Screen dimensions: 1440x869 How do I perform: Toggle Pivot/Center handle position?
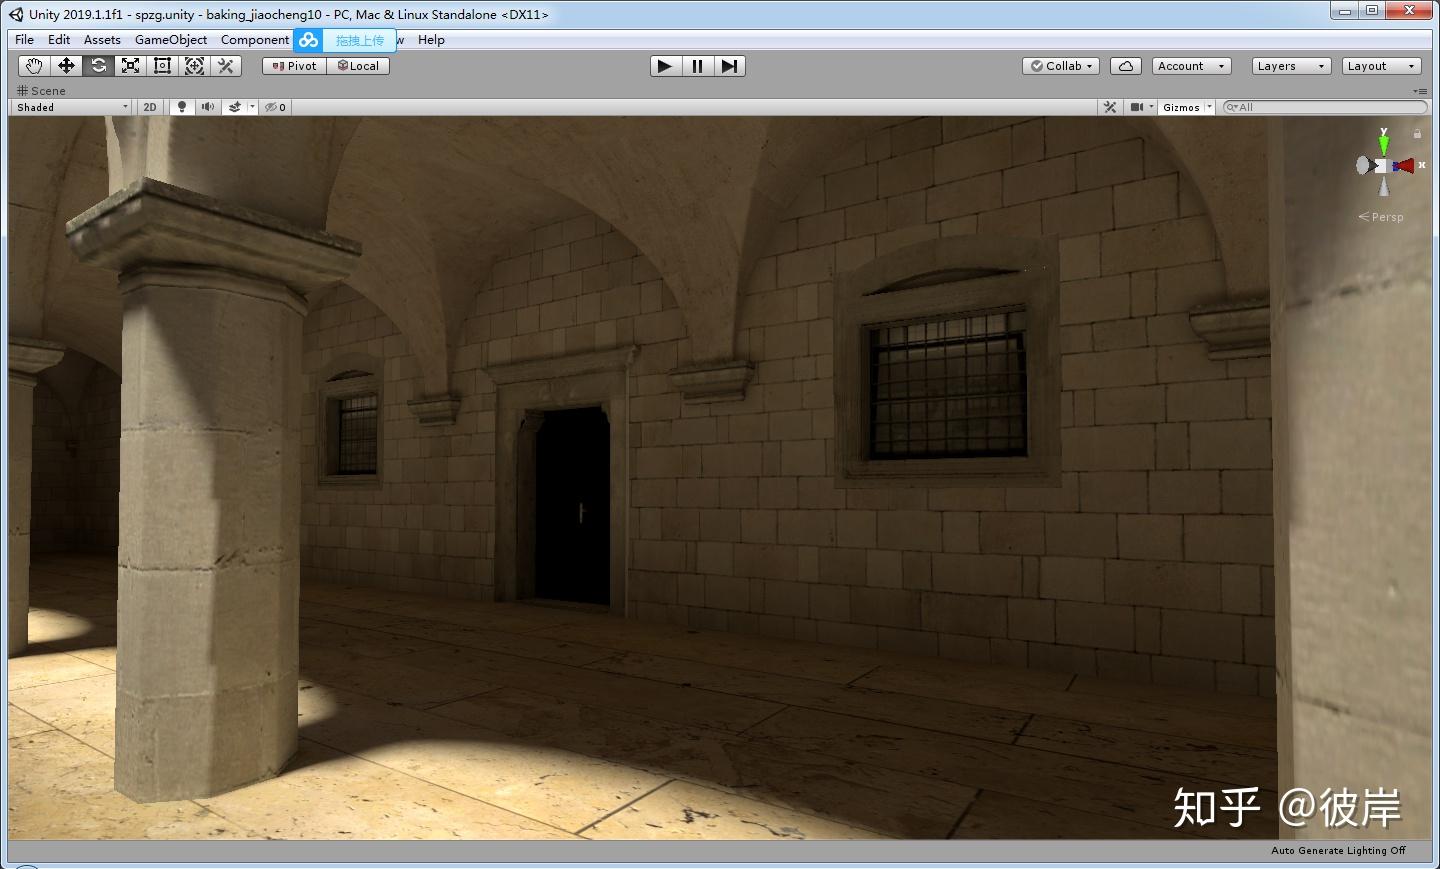click(294, 66)
